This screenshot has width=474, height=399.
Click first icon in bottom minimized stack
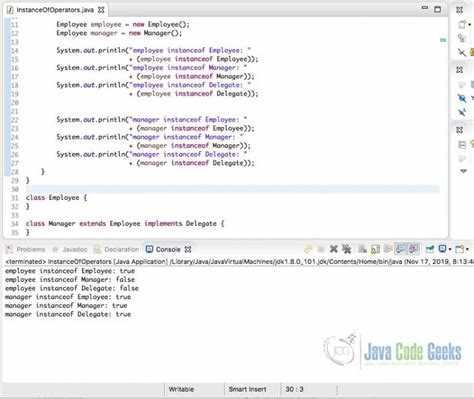click(462, 144)
